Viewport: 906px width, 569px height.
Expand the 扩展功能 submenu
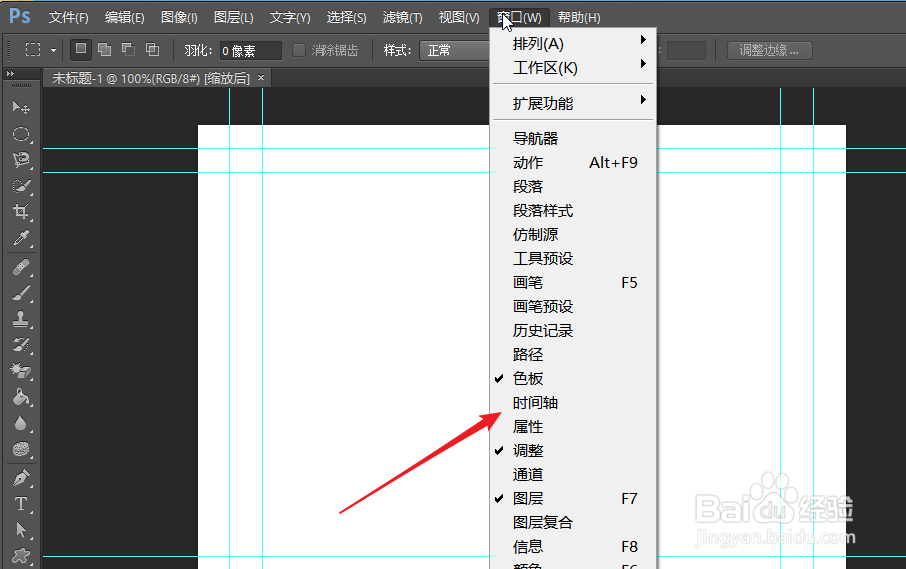(x=573, y=103)
